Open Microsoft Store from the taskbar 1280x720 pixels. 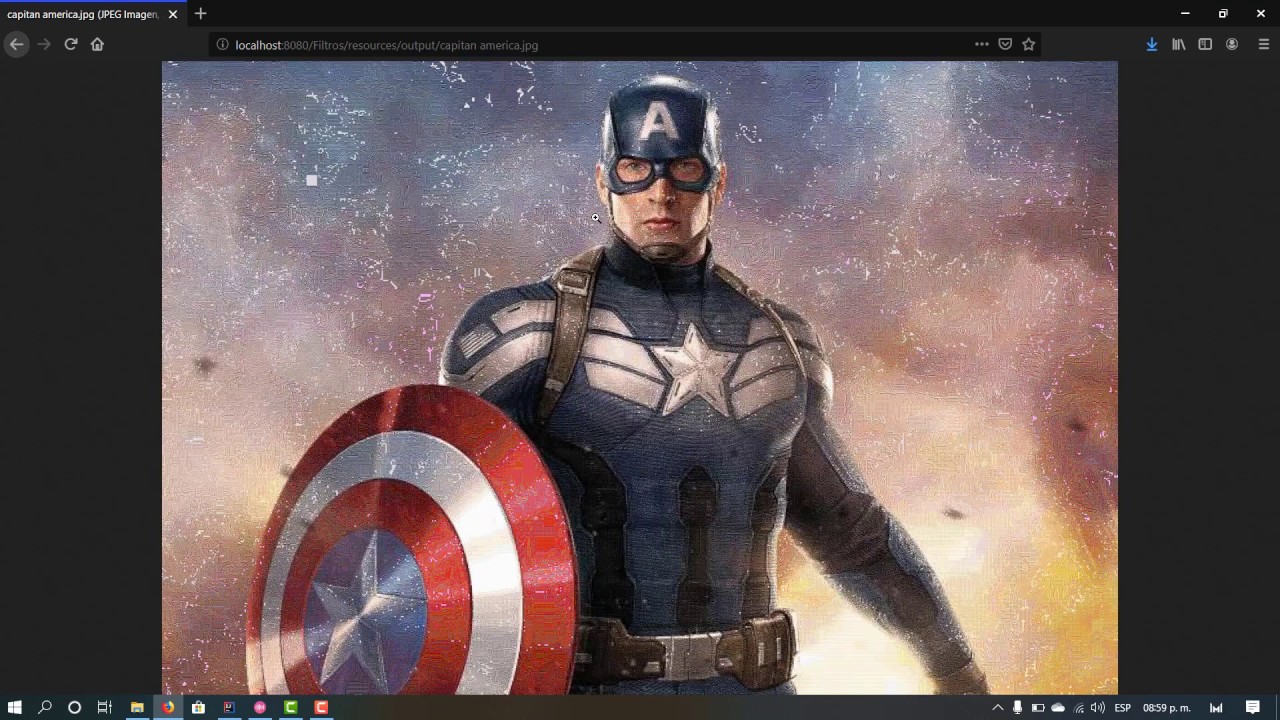198,707
